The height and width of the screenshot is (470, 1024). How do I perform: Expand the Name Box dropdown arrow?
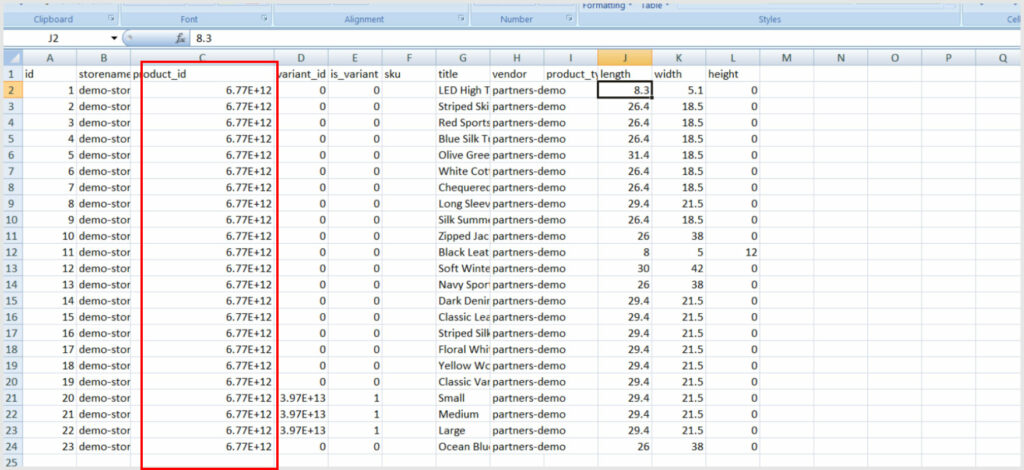114,39
